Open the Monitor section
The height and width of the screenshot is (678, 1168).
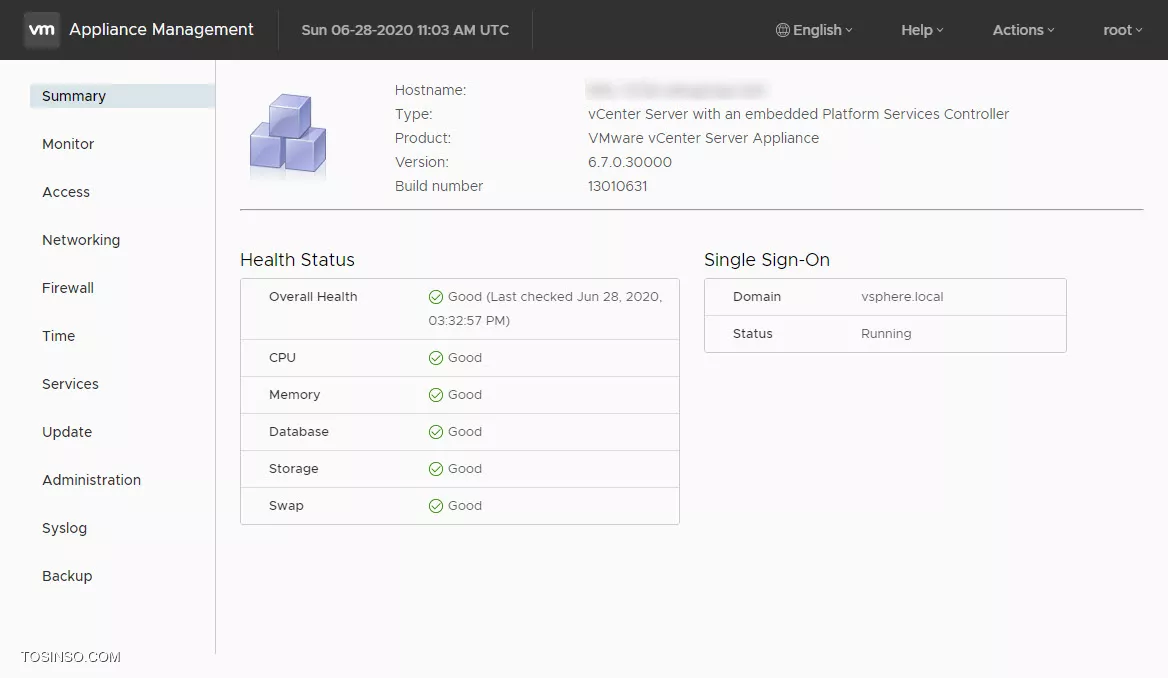click(x=68, y=144)
